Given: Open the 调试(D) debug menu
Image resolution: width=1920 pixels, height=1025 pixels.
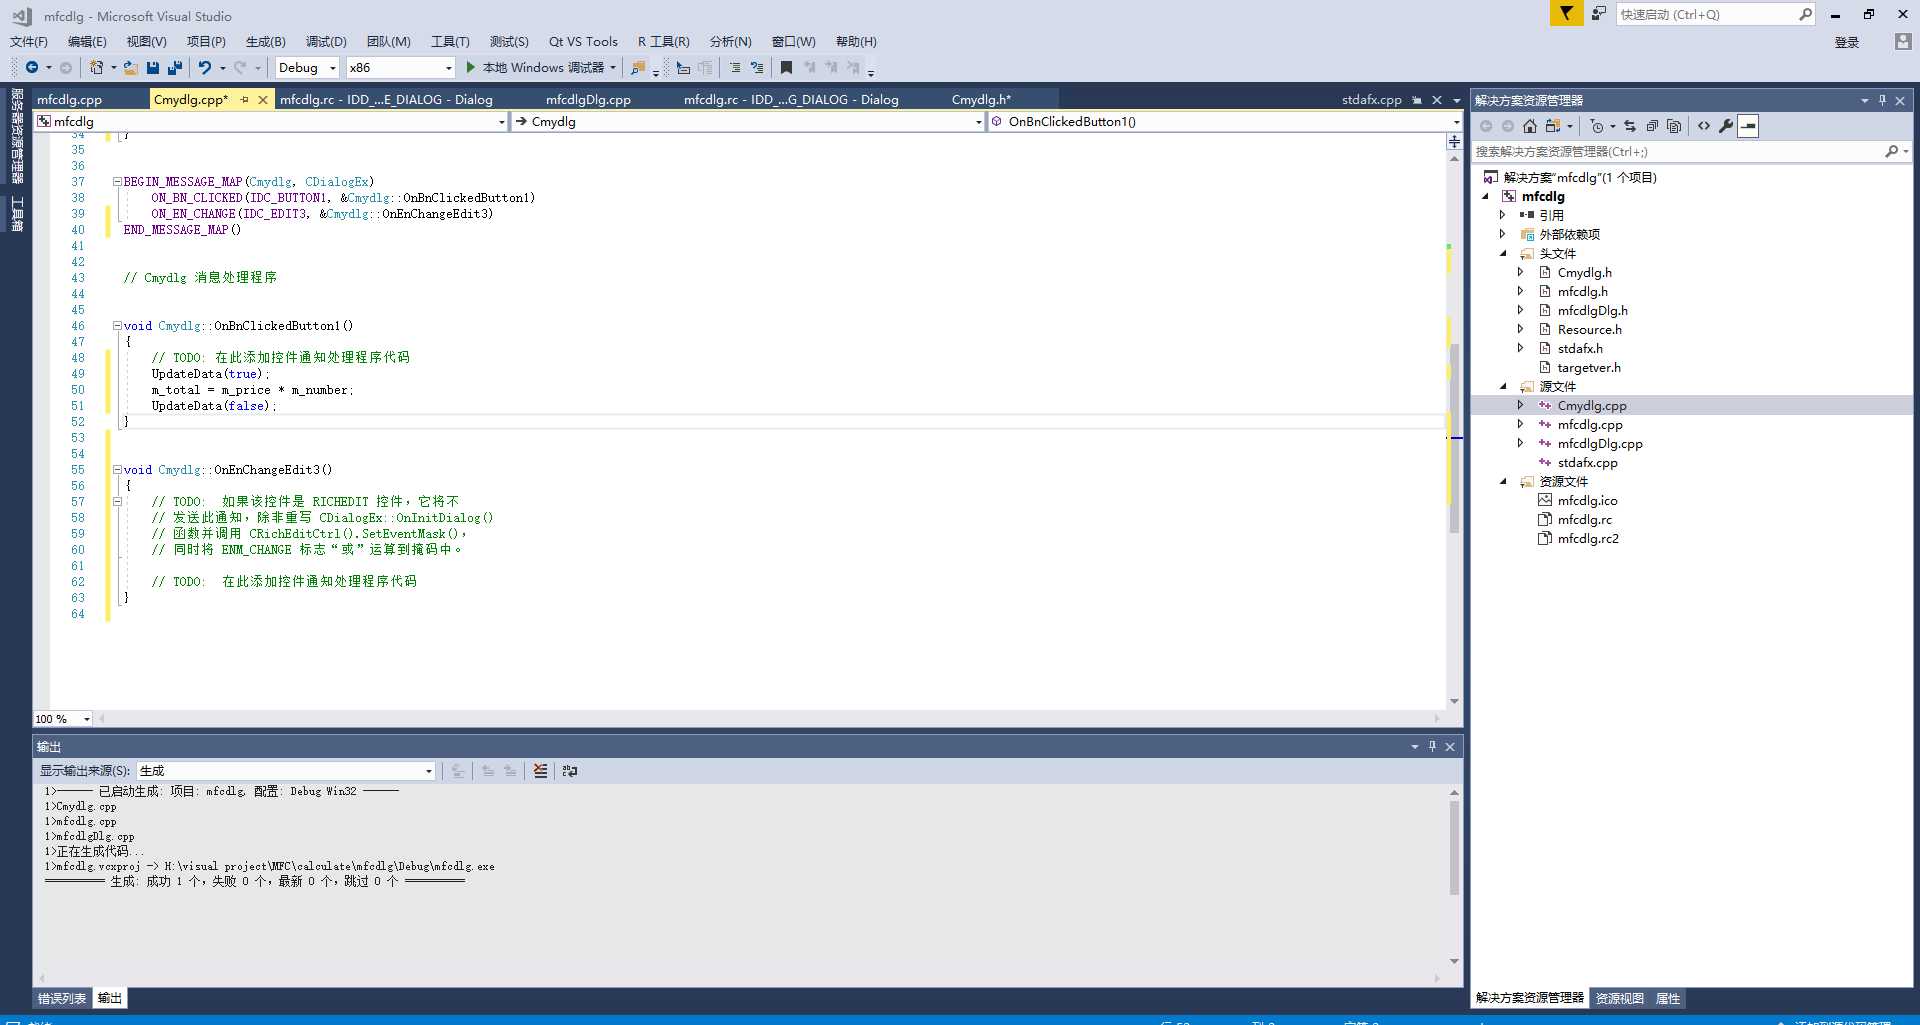Looking at the screenshot, I should coord(326,41).
